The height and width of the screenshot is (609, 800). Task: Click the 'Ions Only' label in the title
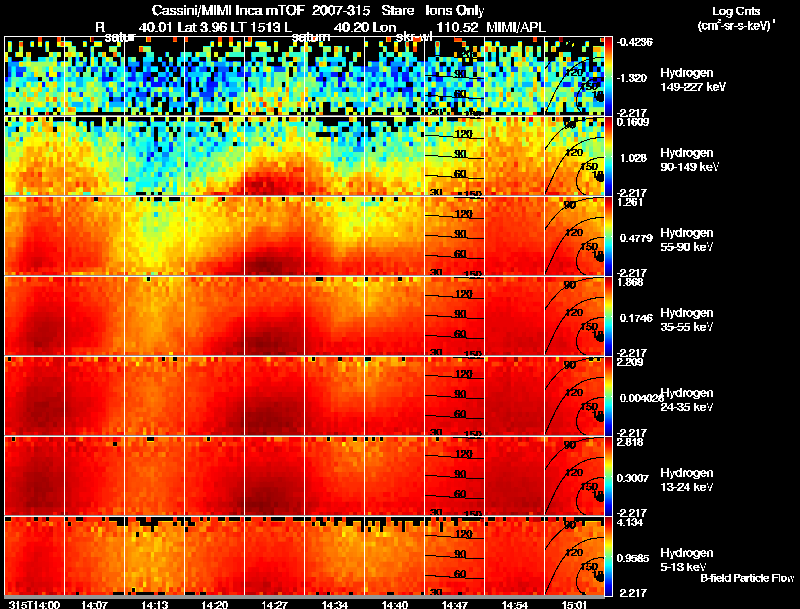[x=455, y=10]
